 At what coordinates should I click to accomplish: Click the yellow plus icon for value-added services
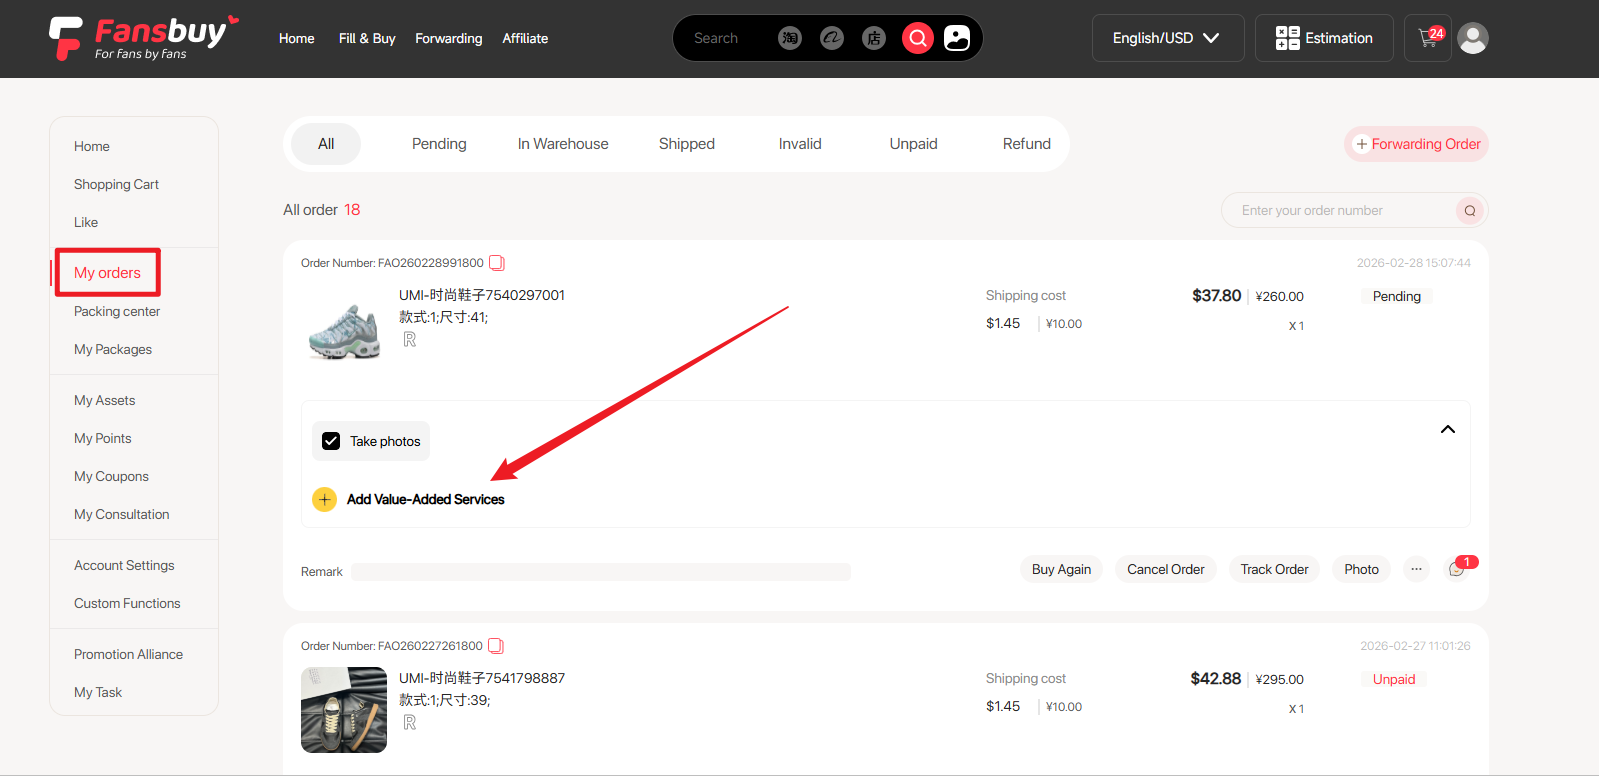point(324,499)
